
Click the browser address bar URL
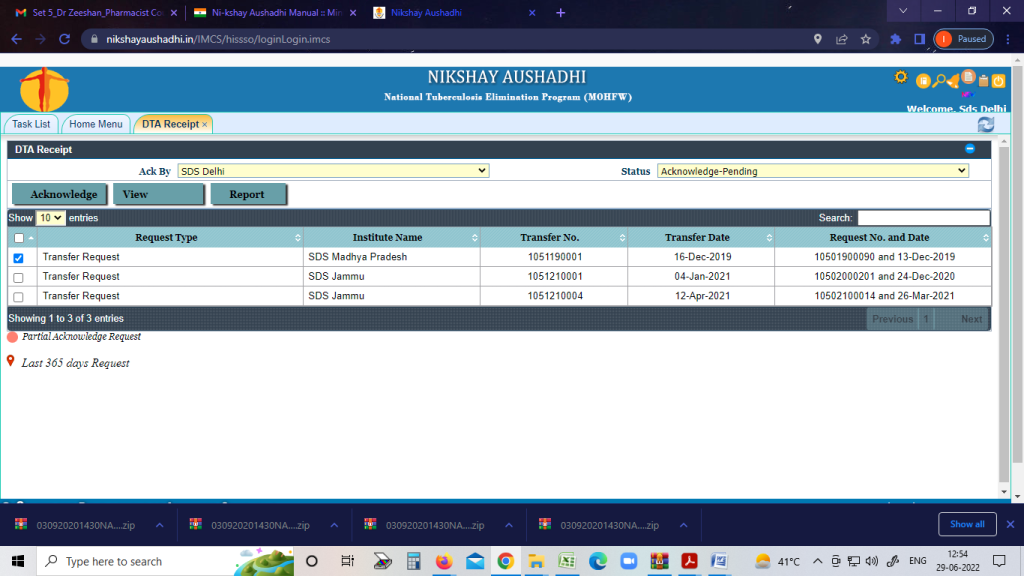coord(218,39)
